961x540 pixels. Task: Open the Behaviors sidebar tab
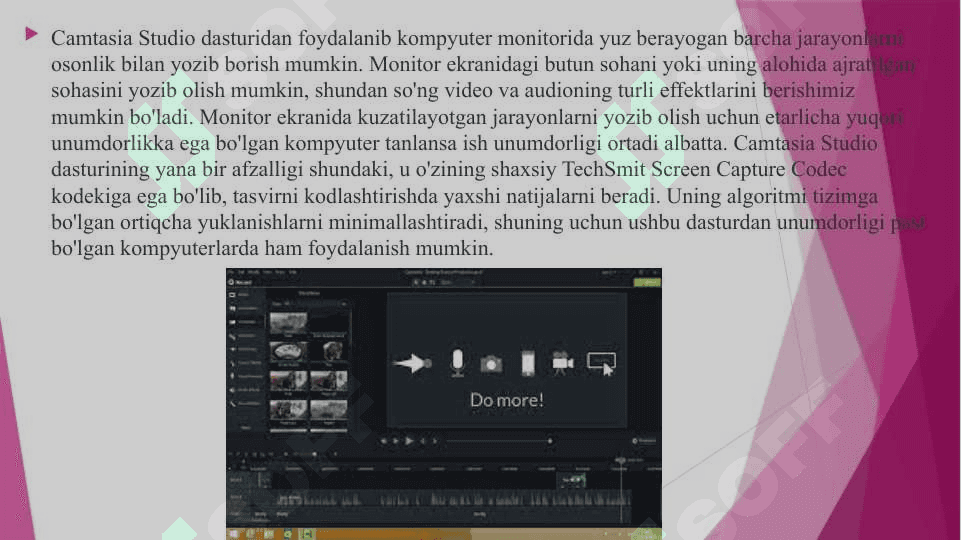click(244, 336)
